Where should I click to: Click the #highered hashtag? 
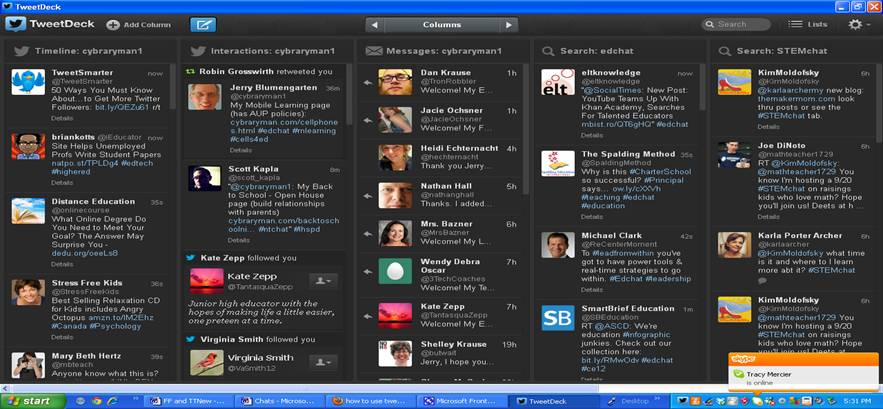click(x=71, y=171)
